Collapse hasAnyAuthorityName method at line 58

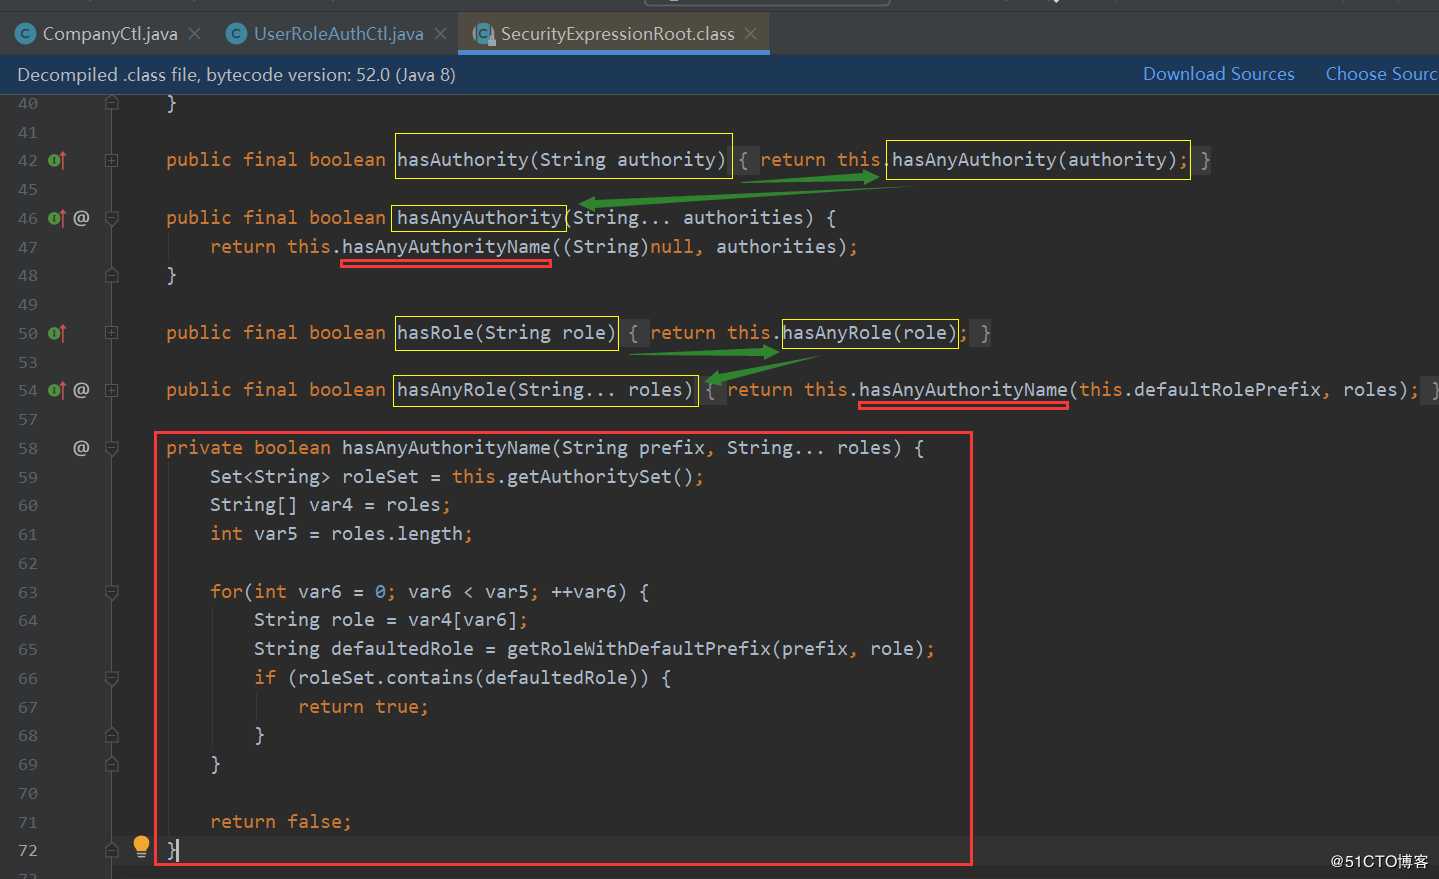[x=112, y=448]
